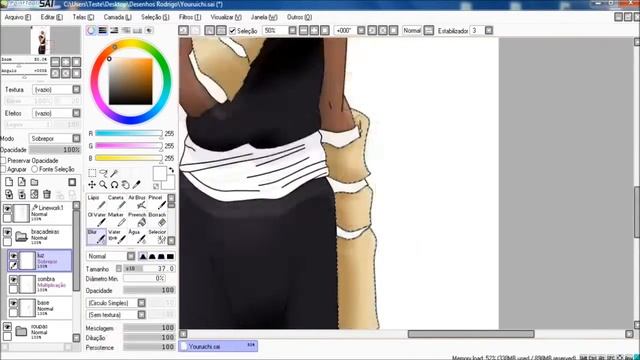Open the Estabilizador value dropdown

pos(489,31)
